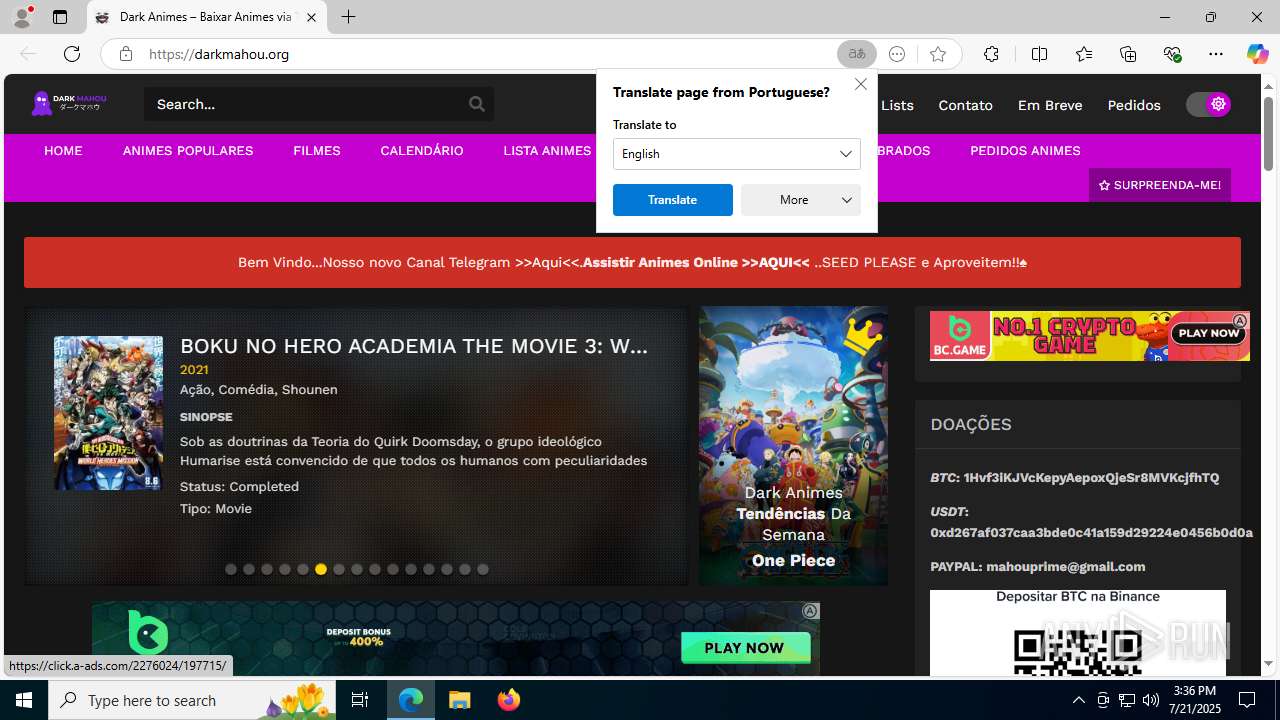Add this page to favorites star
The image size is (1280, 720).
(937, 54)
